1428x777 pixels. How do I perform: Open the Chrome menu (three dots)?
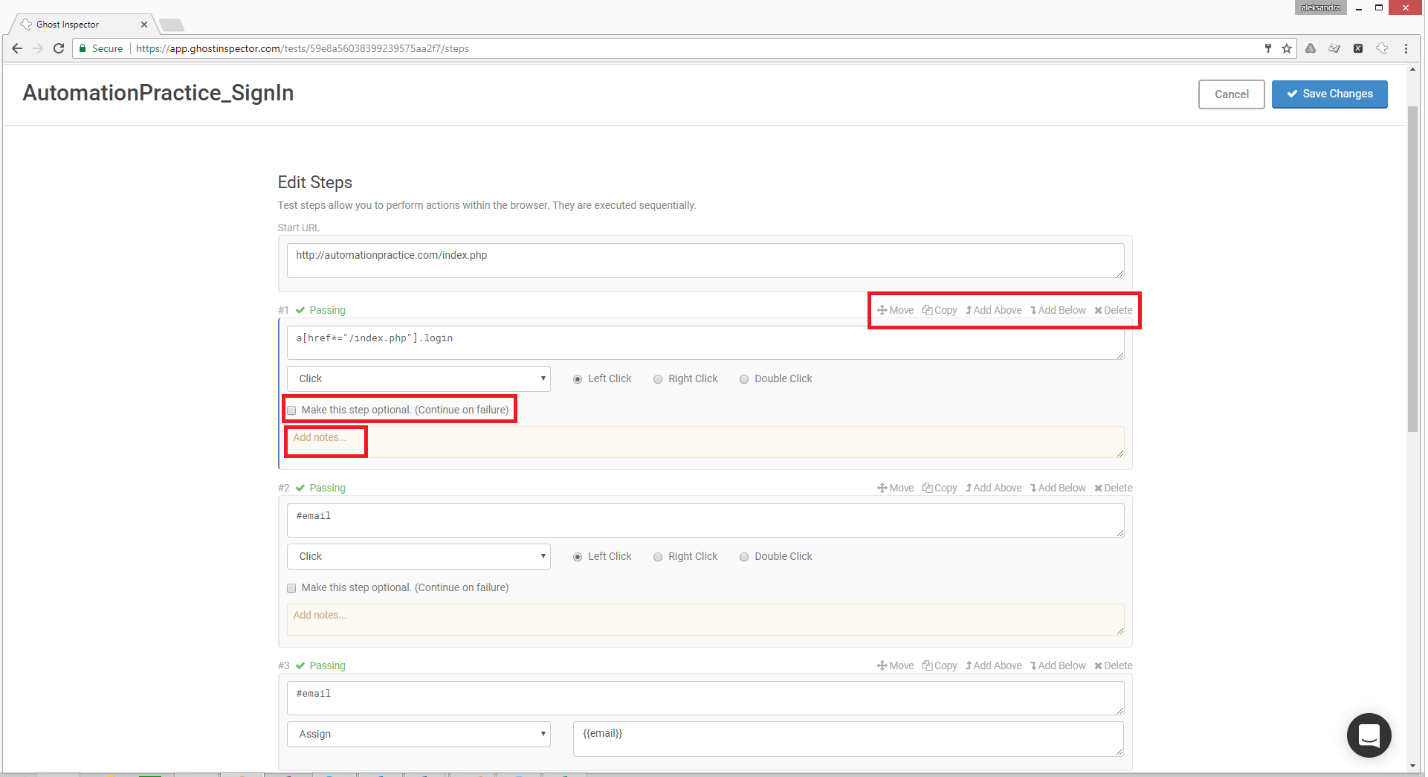[x=1408, y=48]
